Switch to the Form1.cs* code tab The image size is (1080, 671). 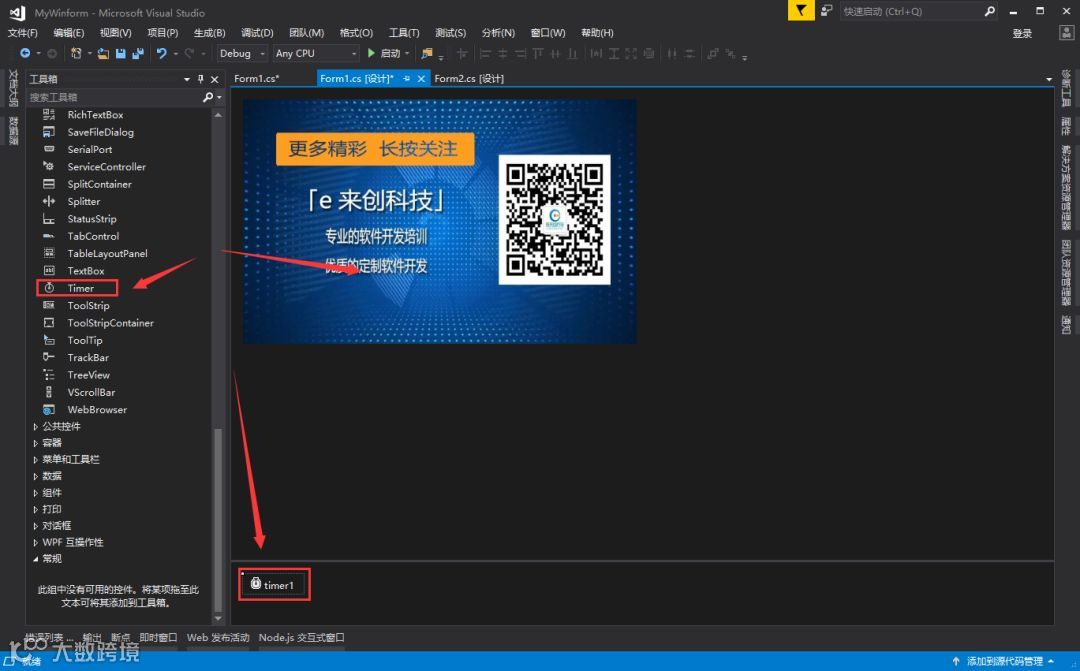coord(257,79)
